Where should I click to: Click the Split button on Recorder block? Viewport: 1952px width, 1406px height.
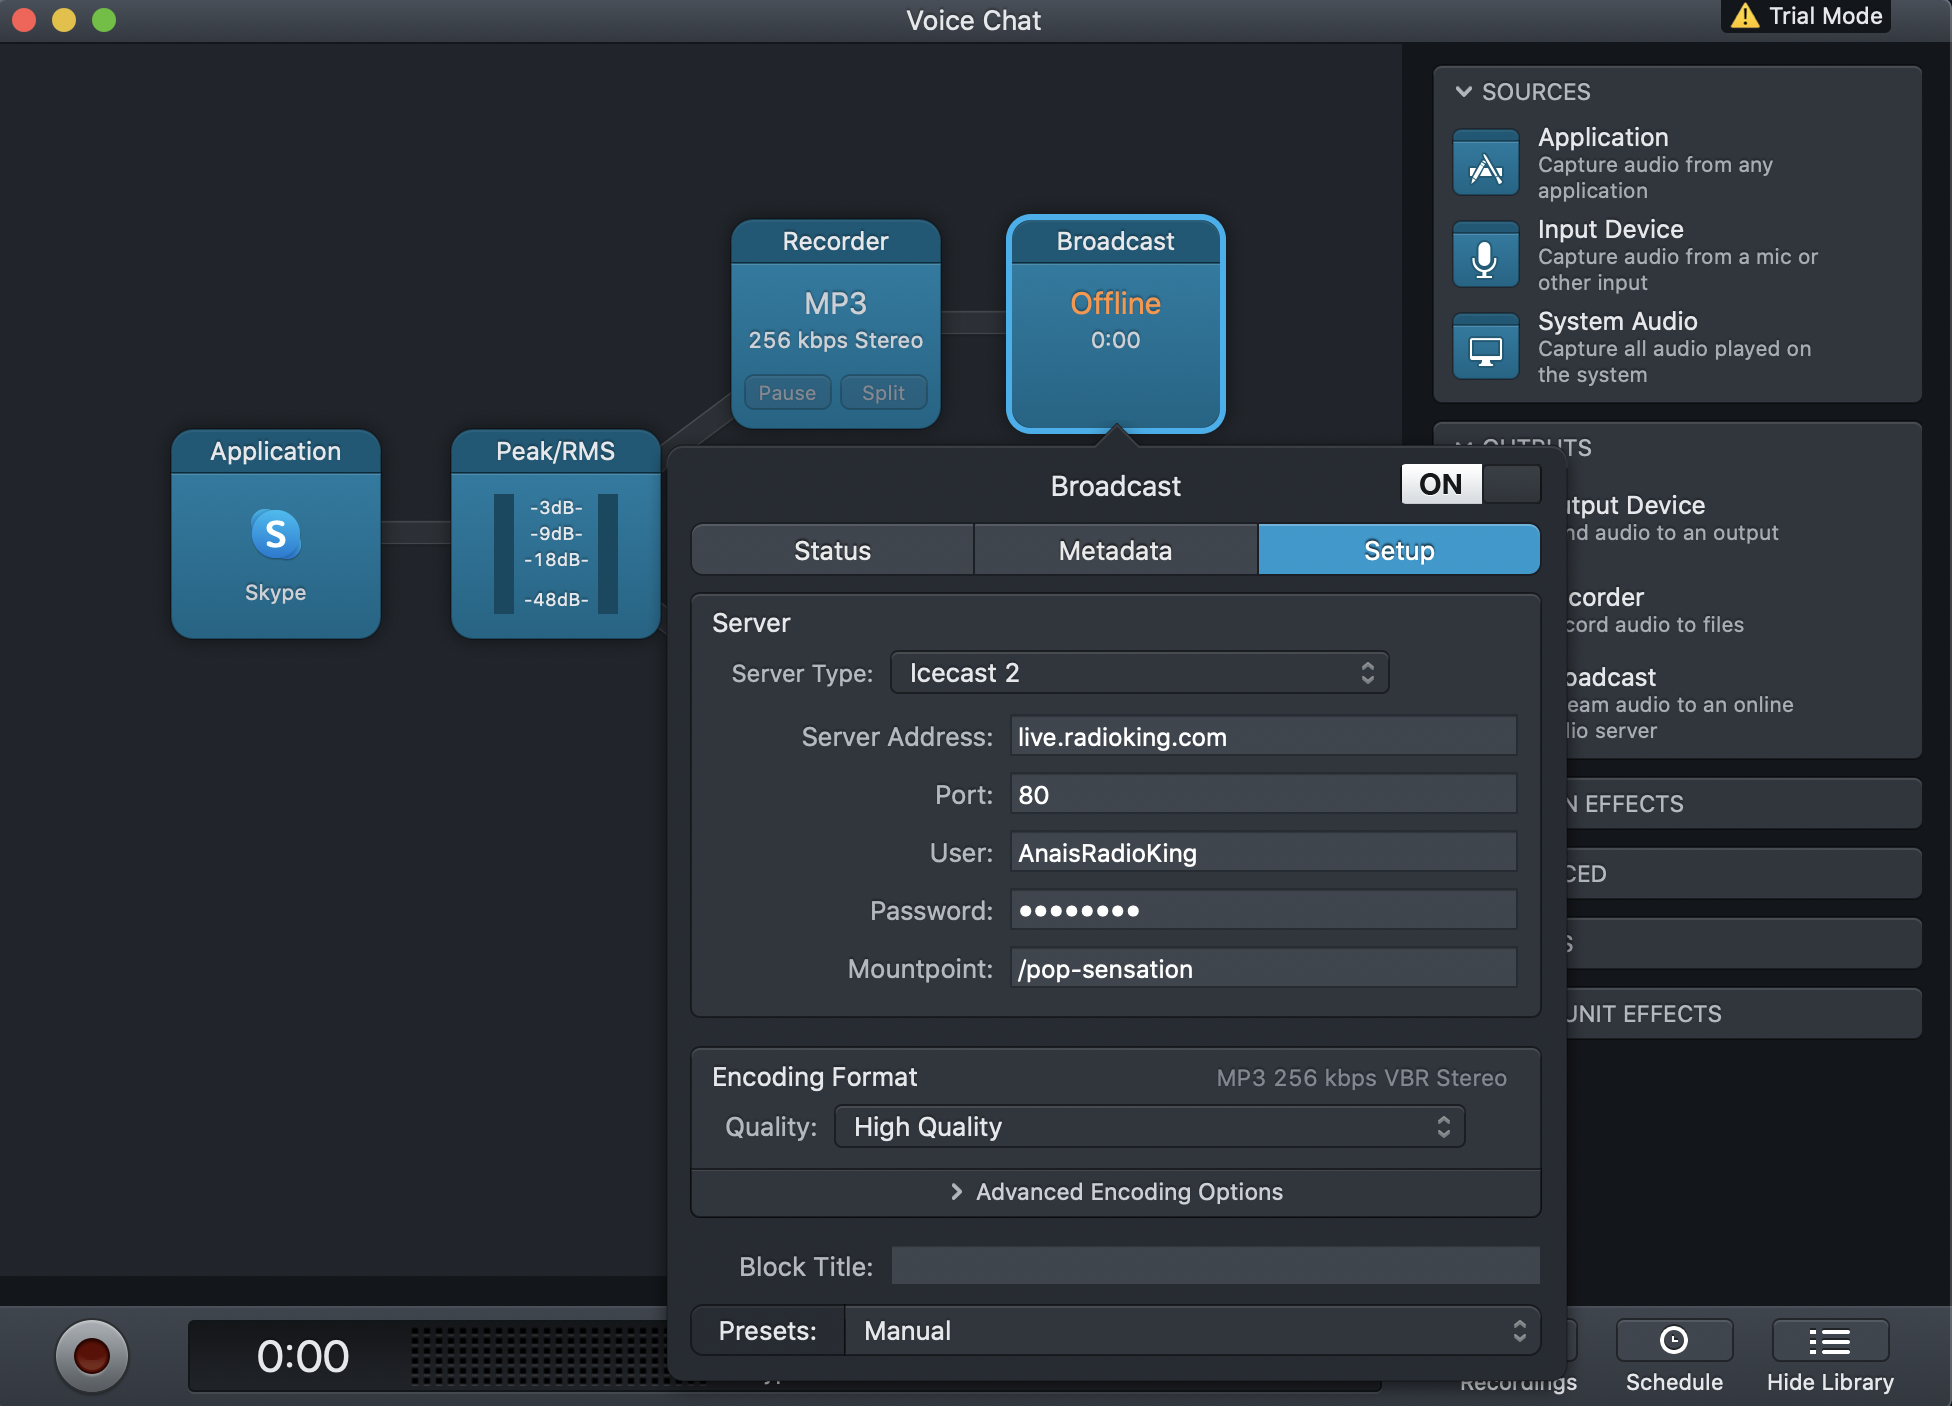click(883, 393)
